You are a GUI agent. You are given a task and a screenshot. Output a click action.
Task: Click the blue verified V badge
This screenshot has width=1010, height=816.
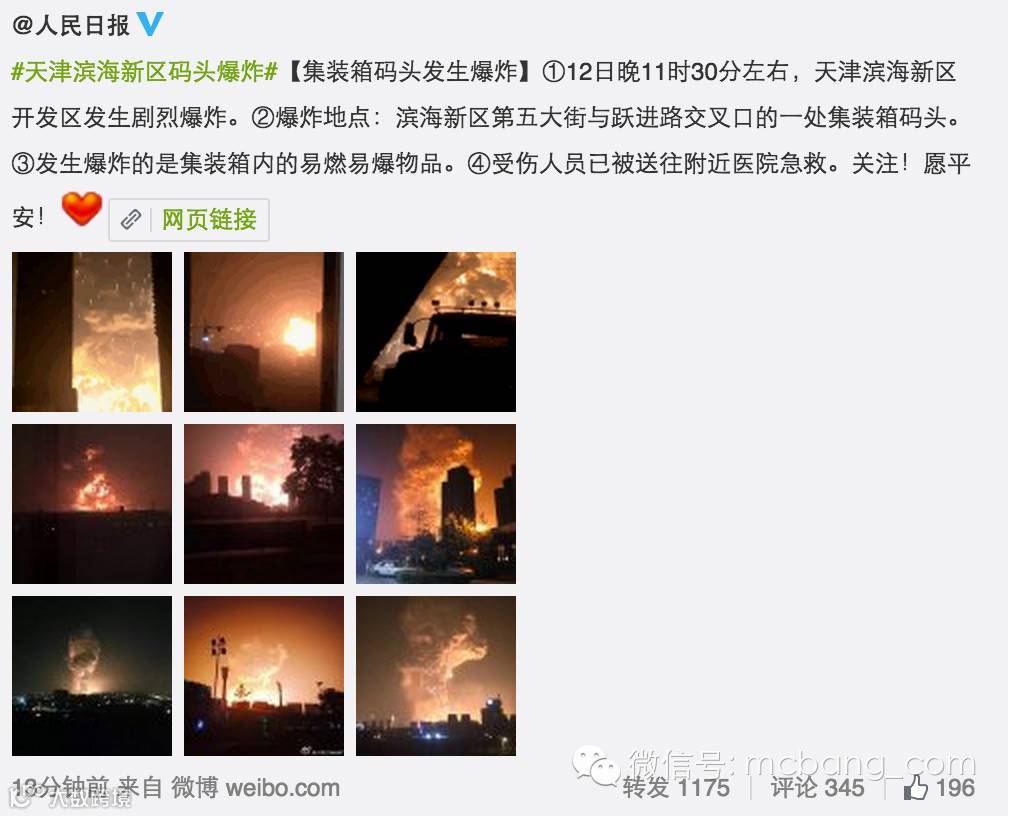pos(150,24)
